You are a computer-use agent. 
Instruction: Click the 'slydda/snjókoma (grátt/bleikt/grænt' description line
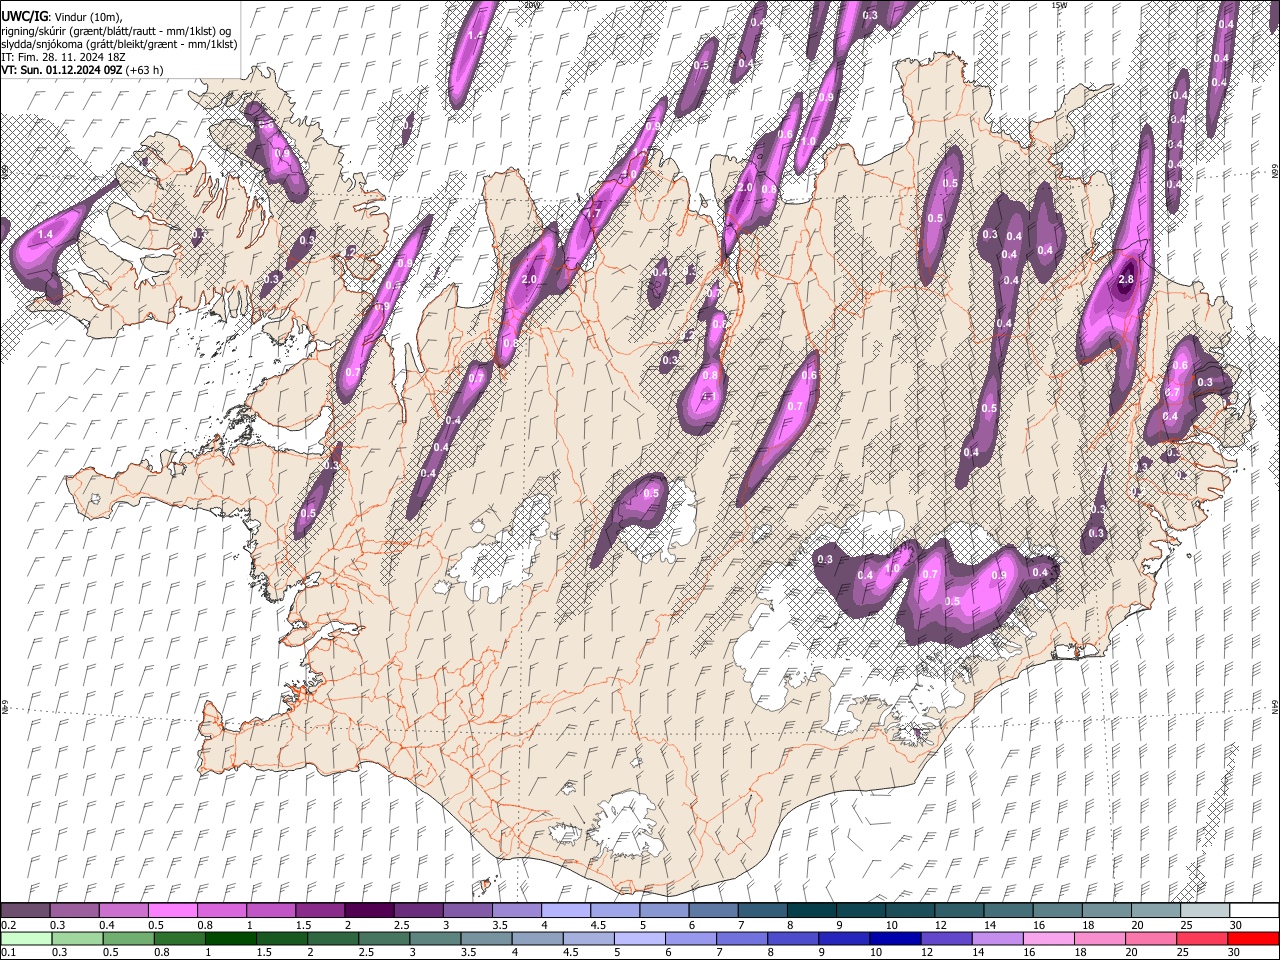tap(119, 44)
